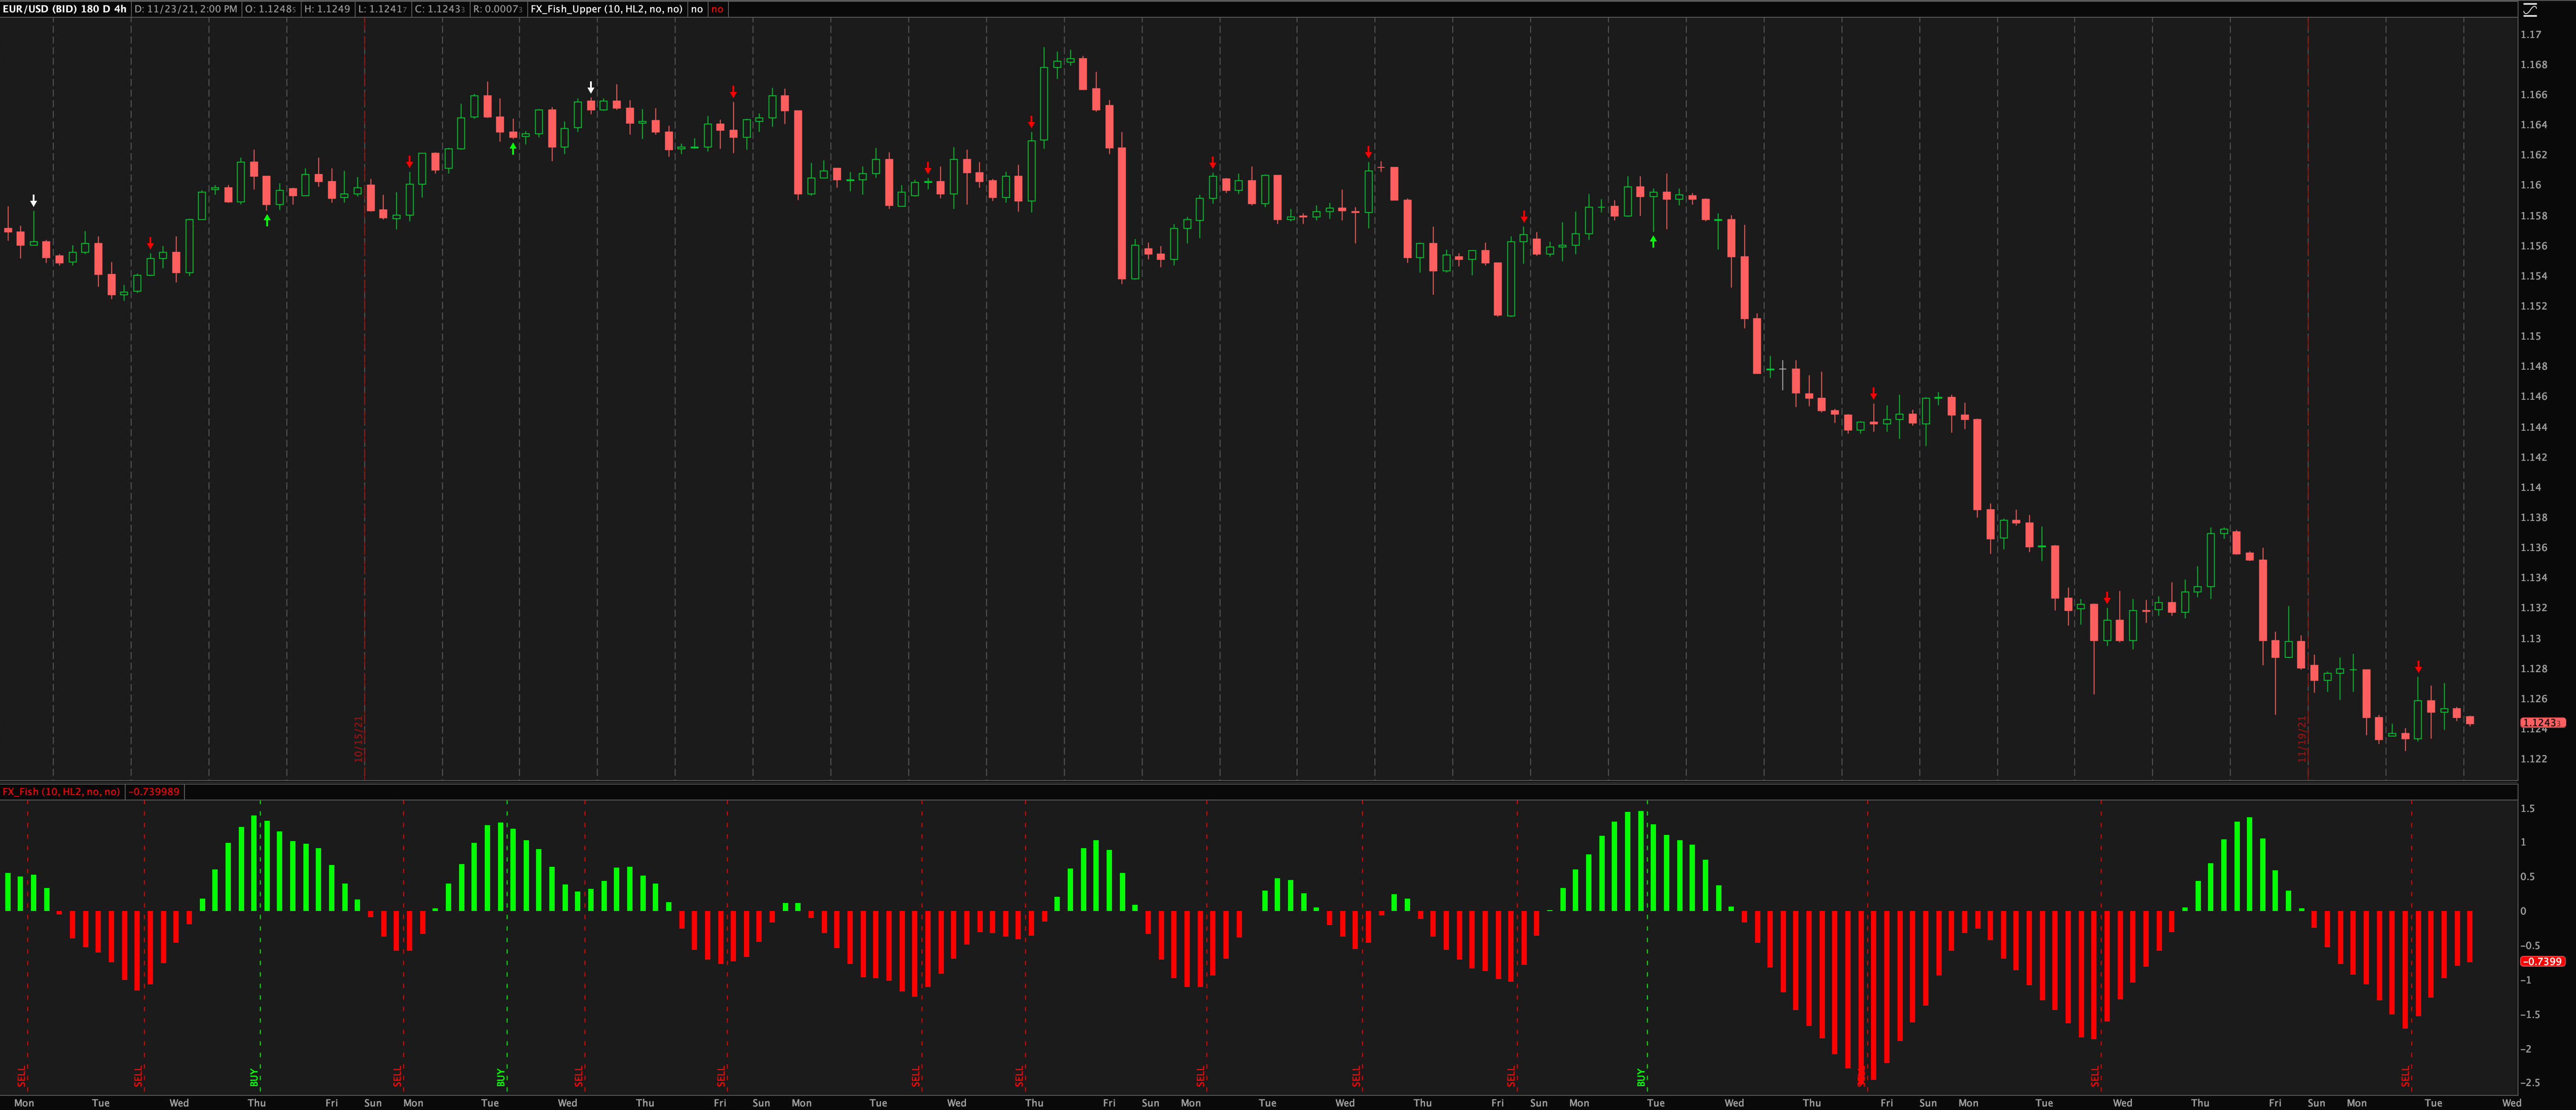Open the FX_Fish_Upper (10, HL2, no, no) study label
2576x1110 pixels.
coord(607,9)
